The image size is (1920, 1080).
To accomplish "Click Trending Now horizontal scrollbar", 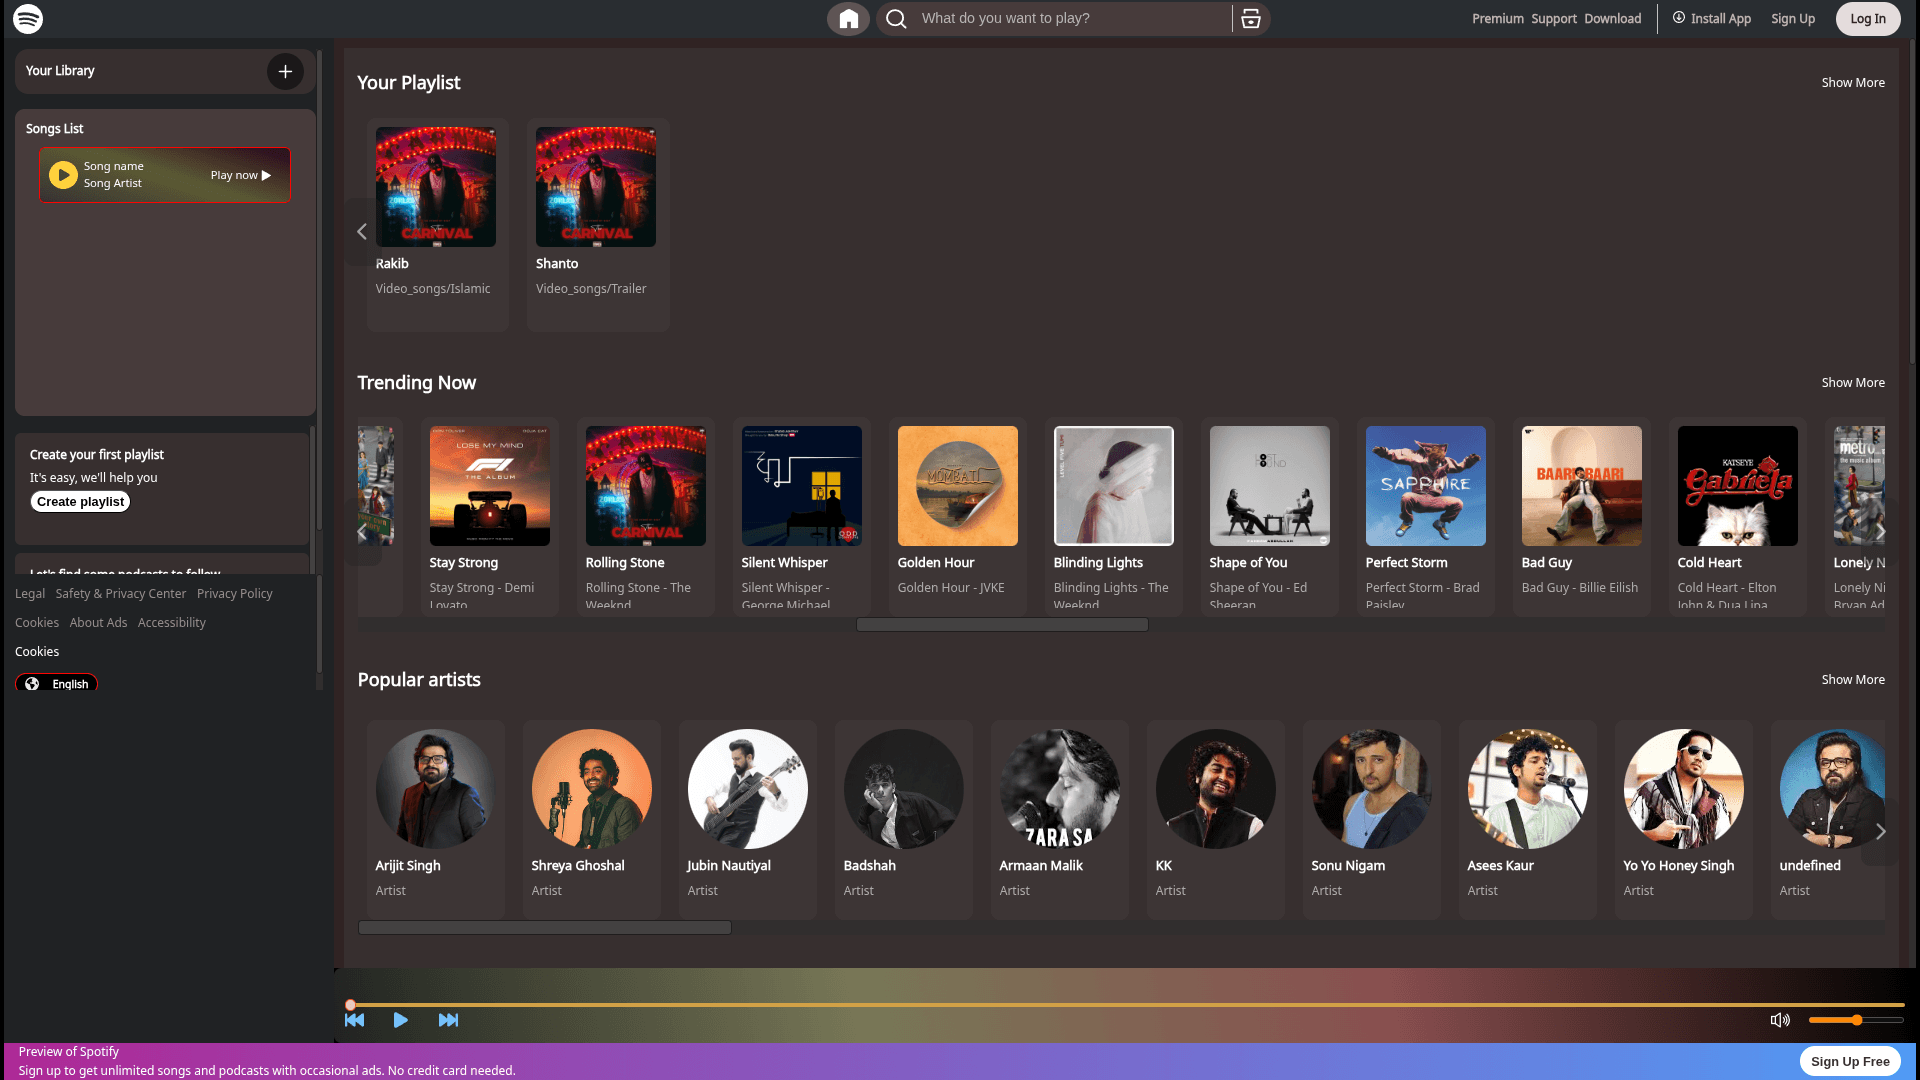I will pyautogui.click(x=1002, y=625).
